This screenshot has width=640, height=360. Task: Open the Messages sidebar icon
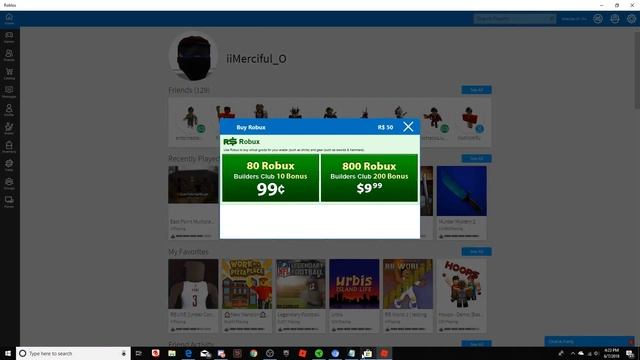point(9,91)
